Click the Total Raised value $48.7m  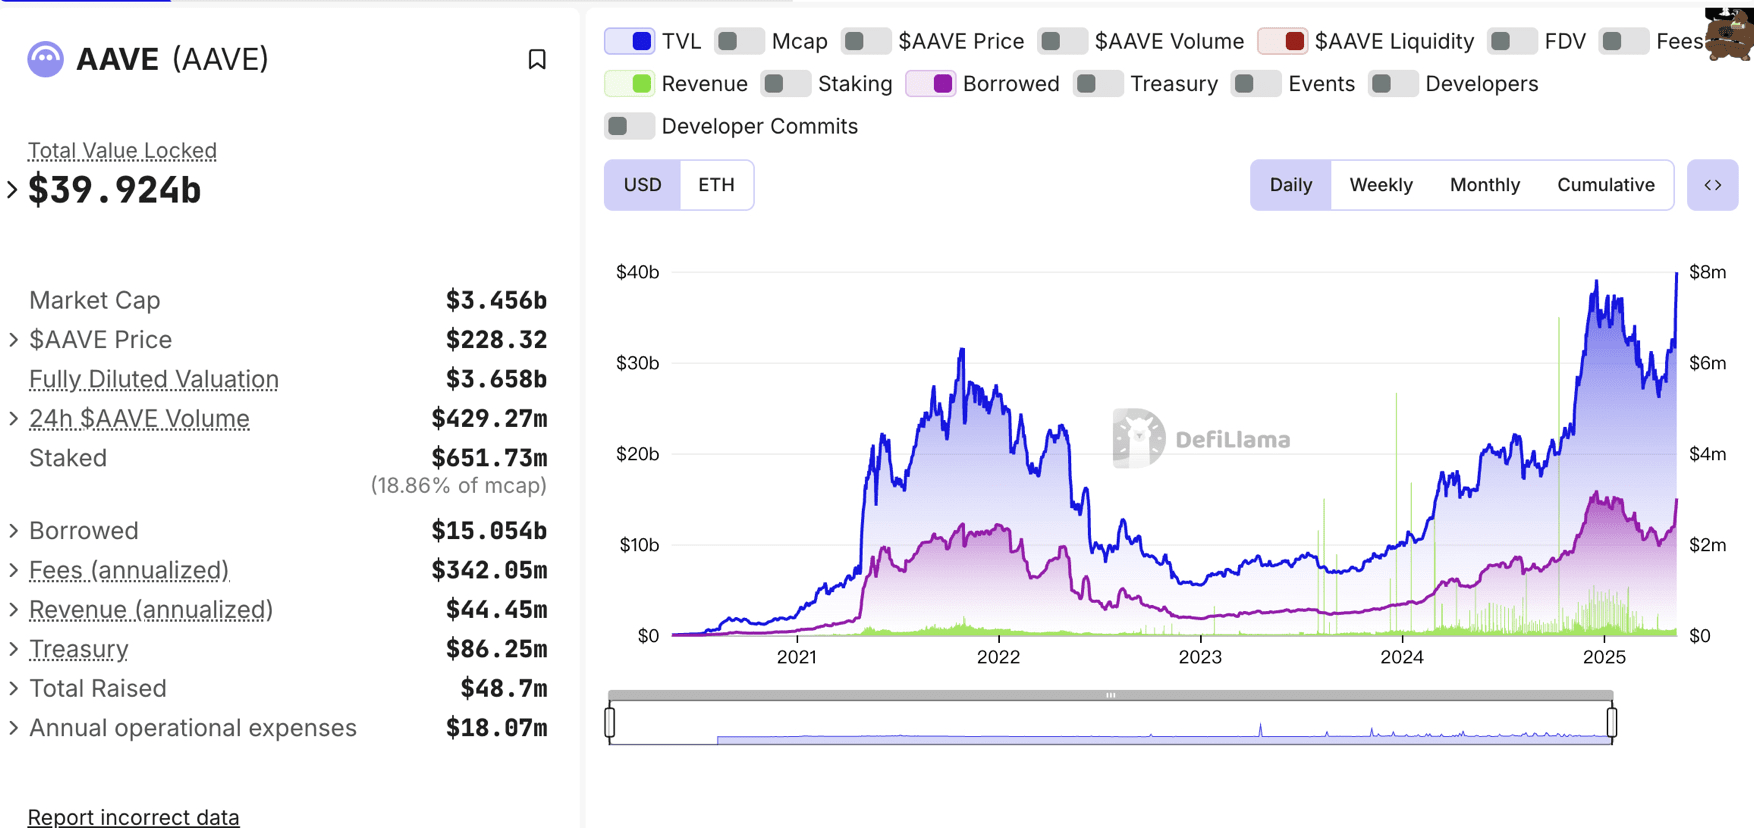click(504, 689)
